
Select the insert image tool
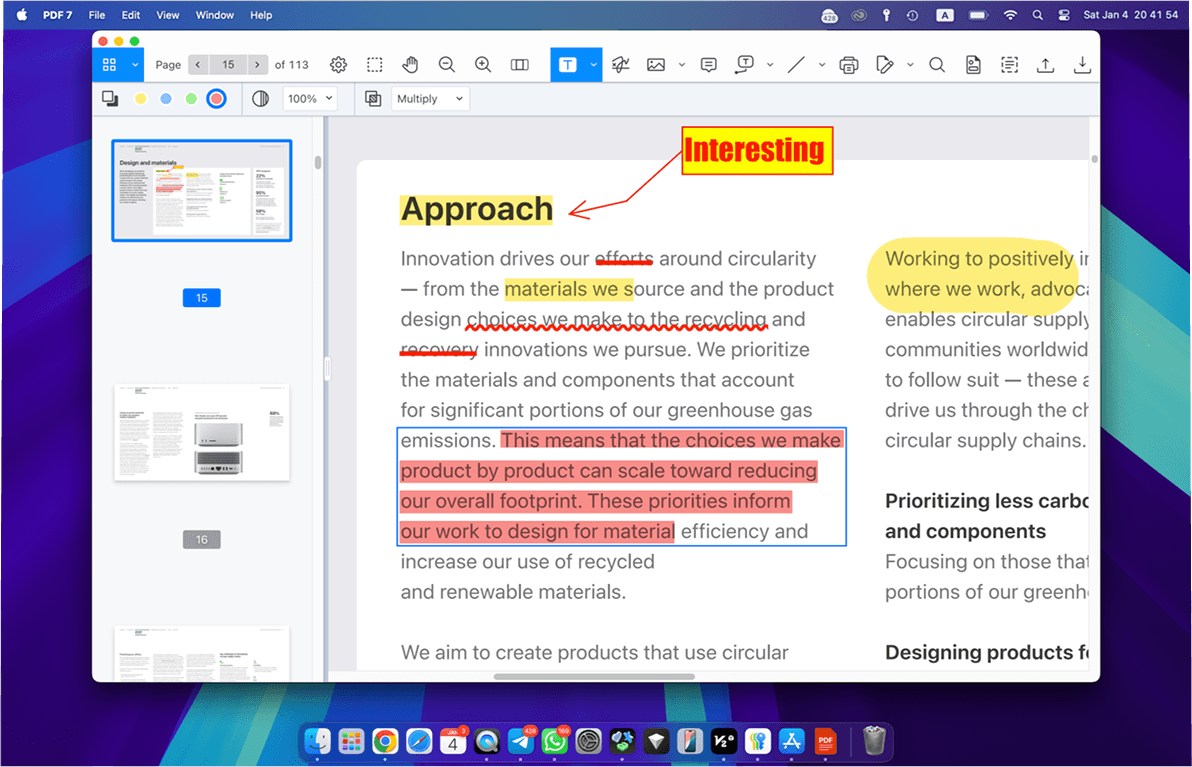(656, 65)
